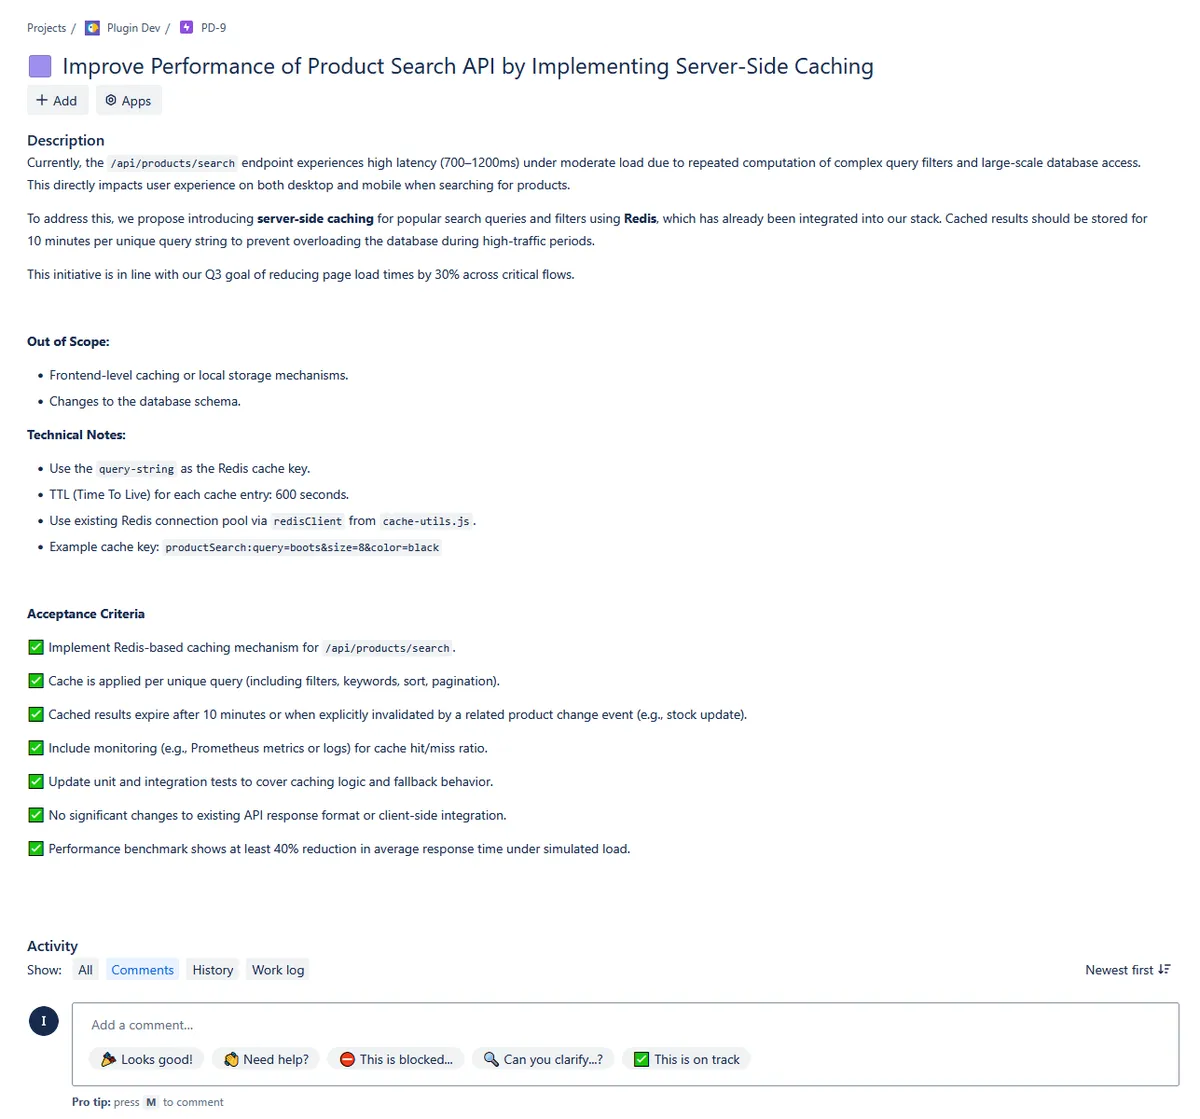Viewport: 1200px width, 1119px height.
Task: Click the Apps button
Action: click(129, 100)
